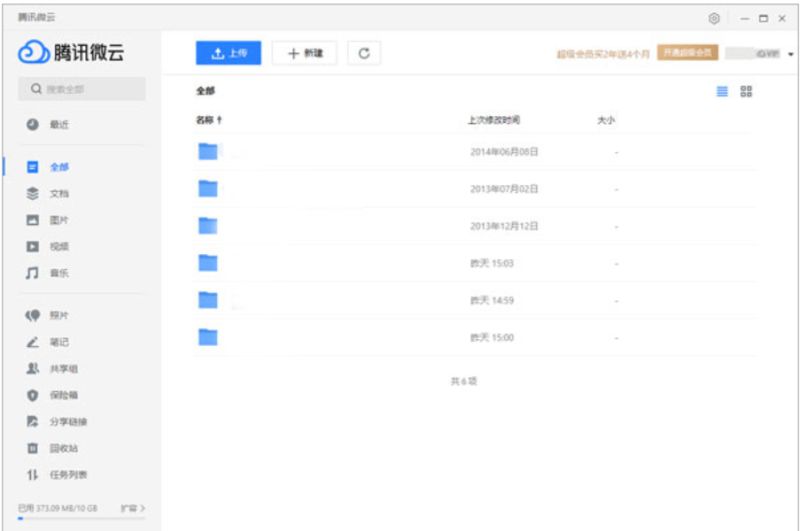This screenshot has width=800, height=531.
Task: Click the search magnifier icon
Action: coord(36,89)
